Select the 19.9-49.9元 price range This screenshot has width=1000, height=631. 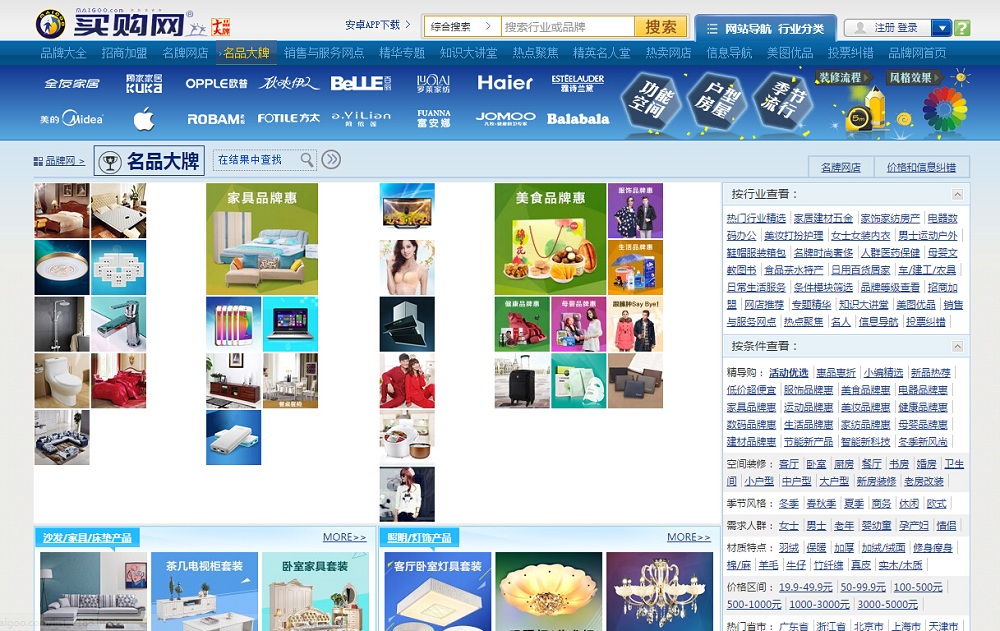pyautogui.click(x=805, y=587)
